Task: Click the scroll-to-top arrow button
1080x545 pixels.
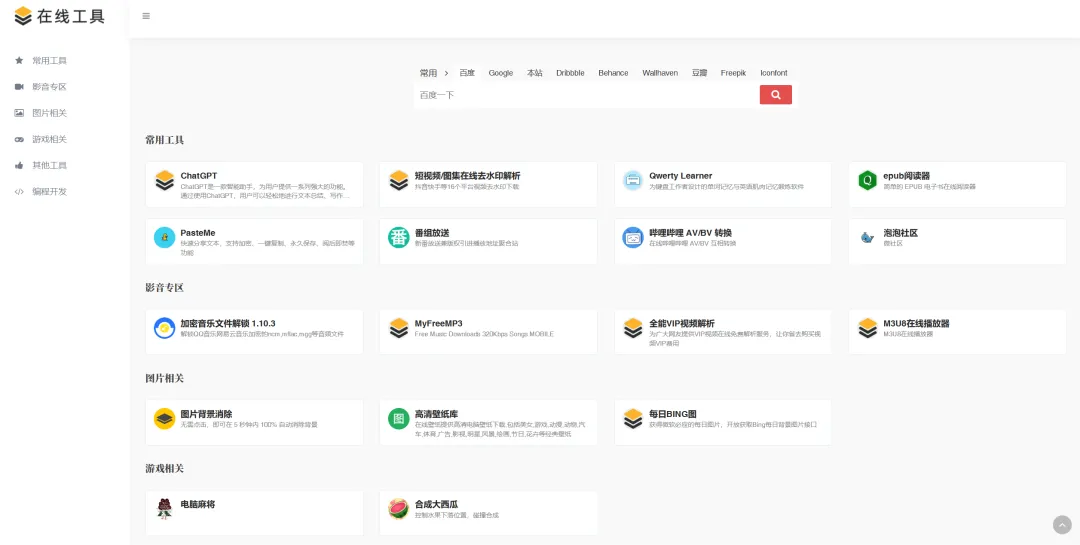Action: click(x=1062, y=524)
